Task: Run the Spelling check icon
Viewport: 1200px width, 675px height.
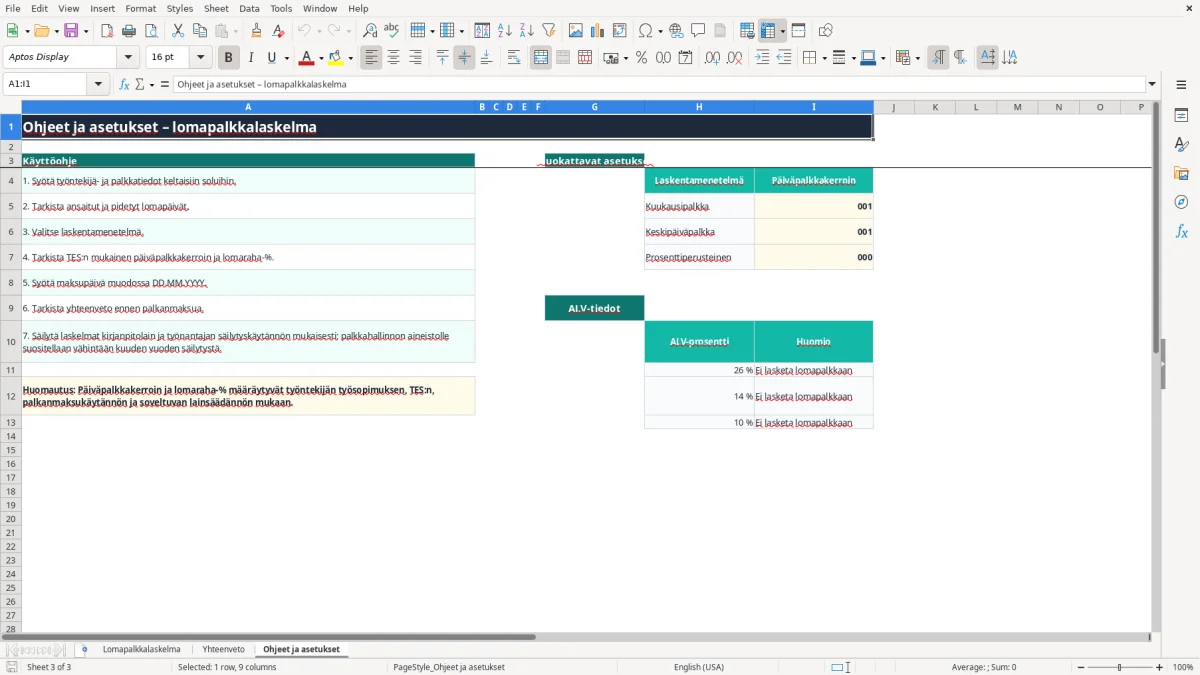Action: point(392,31)
